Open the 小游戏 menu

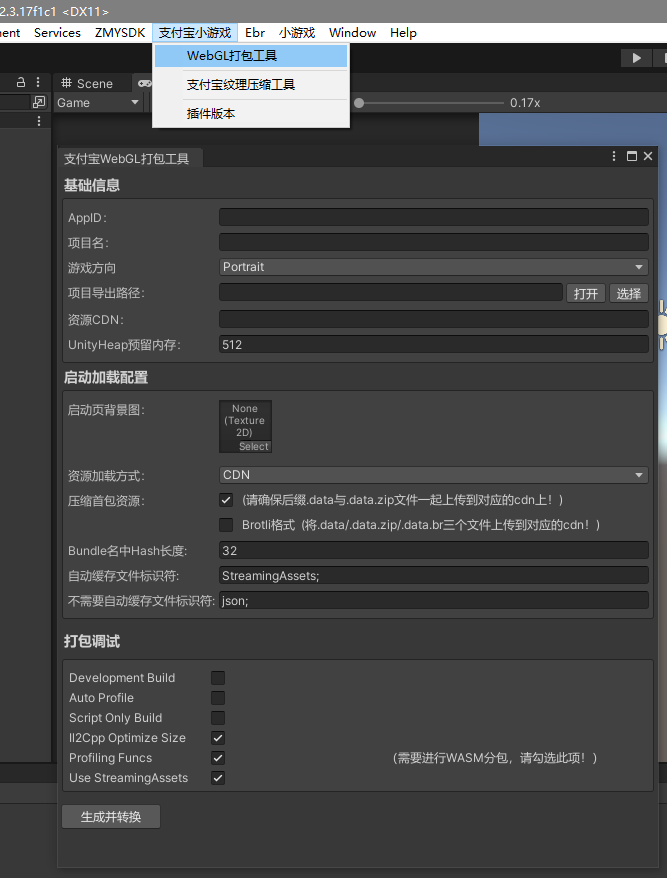(x=297, y=32)
